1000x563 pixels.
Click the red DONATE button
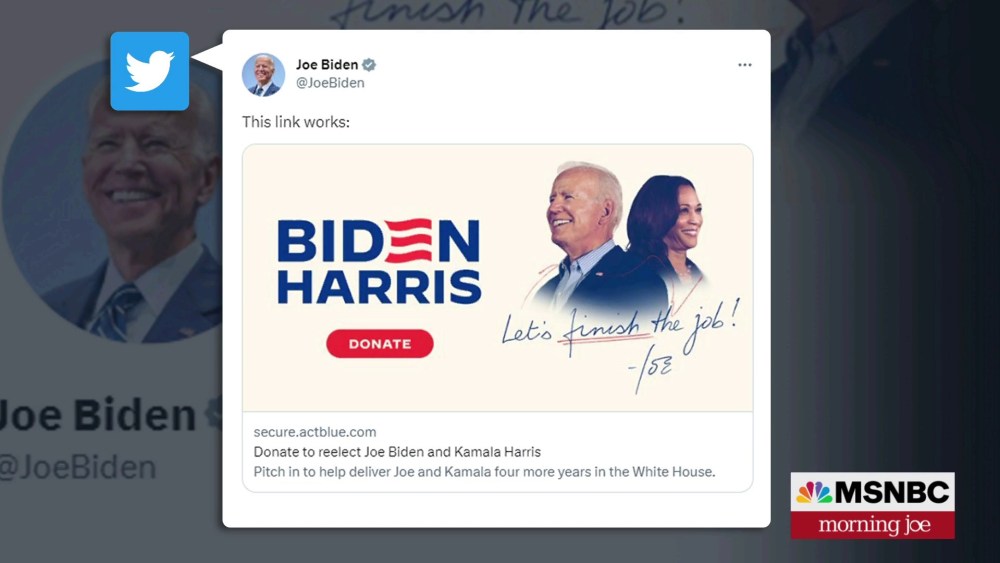pyautogui.click(x=380, y=344)
